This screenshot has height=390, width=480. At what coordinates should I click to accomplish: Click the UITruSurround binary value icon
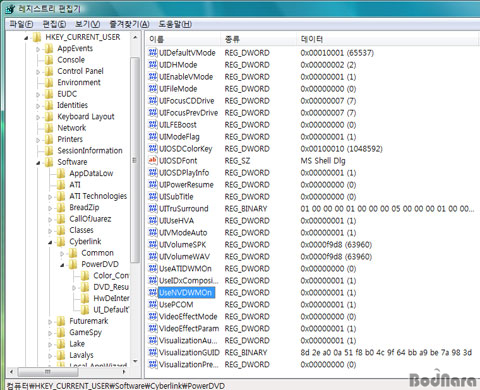(x=153, y=209)
